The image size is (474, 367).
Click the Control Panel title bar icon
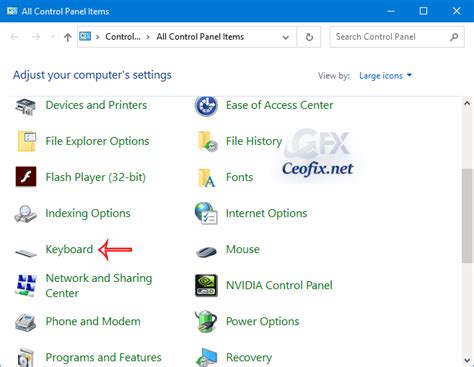[x=12, y=11]
